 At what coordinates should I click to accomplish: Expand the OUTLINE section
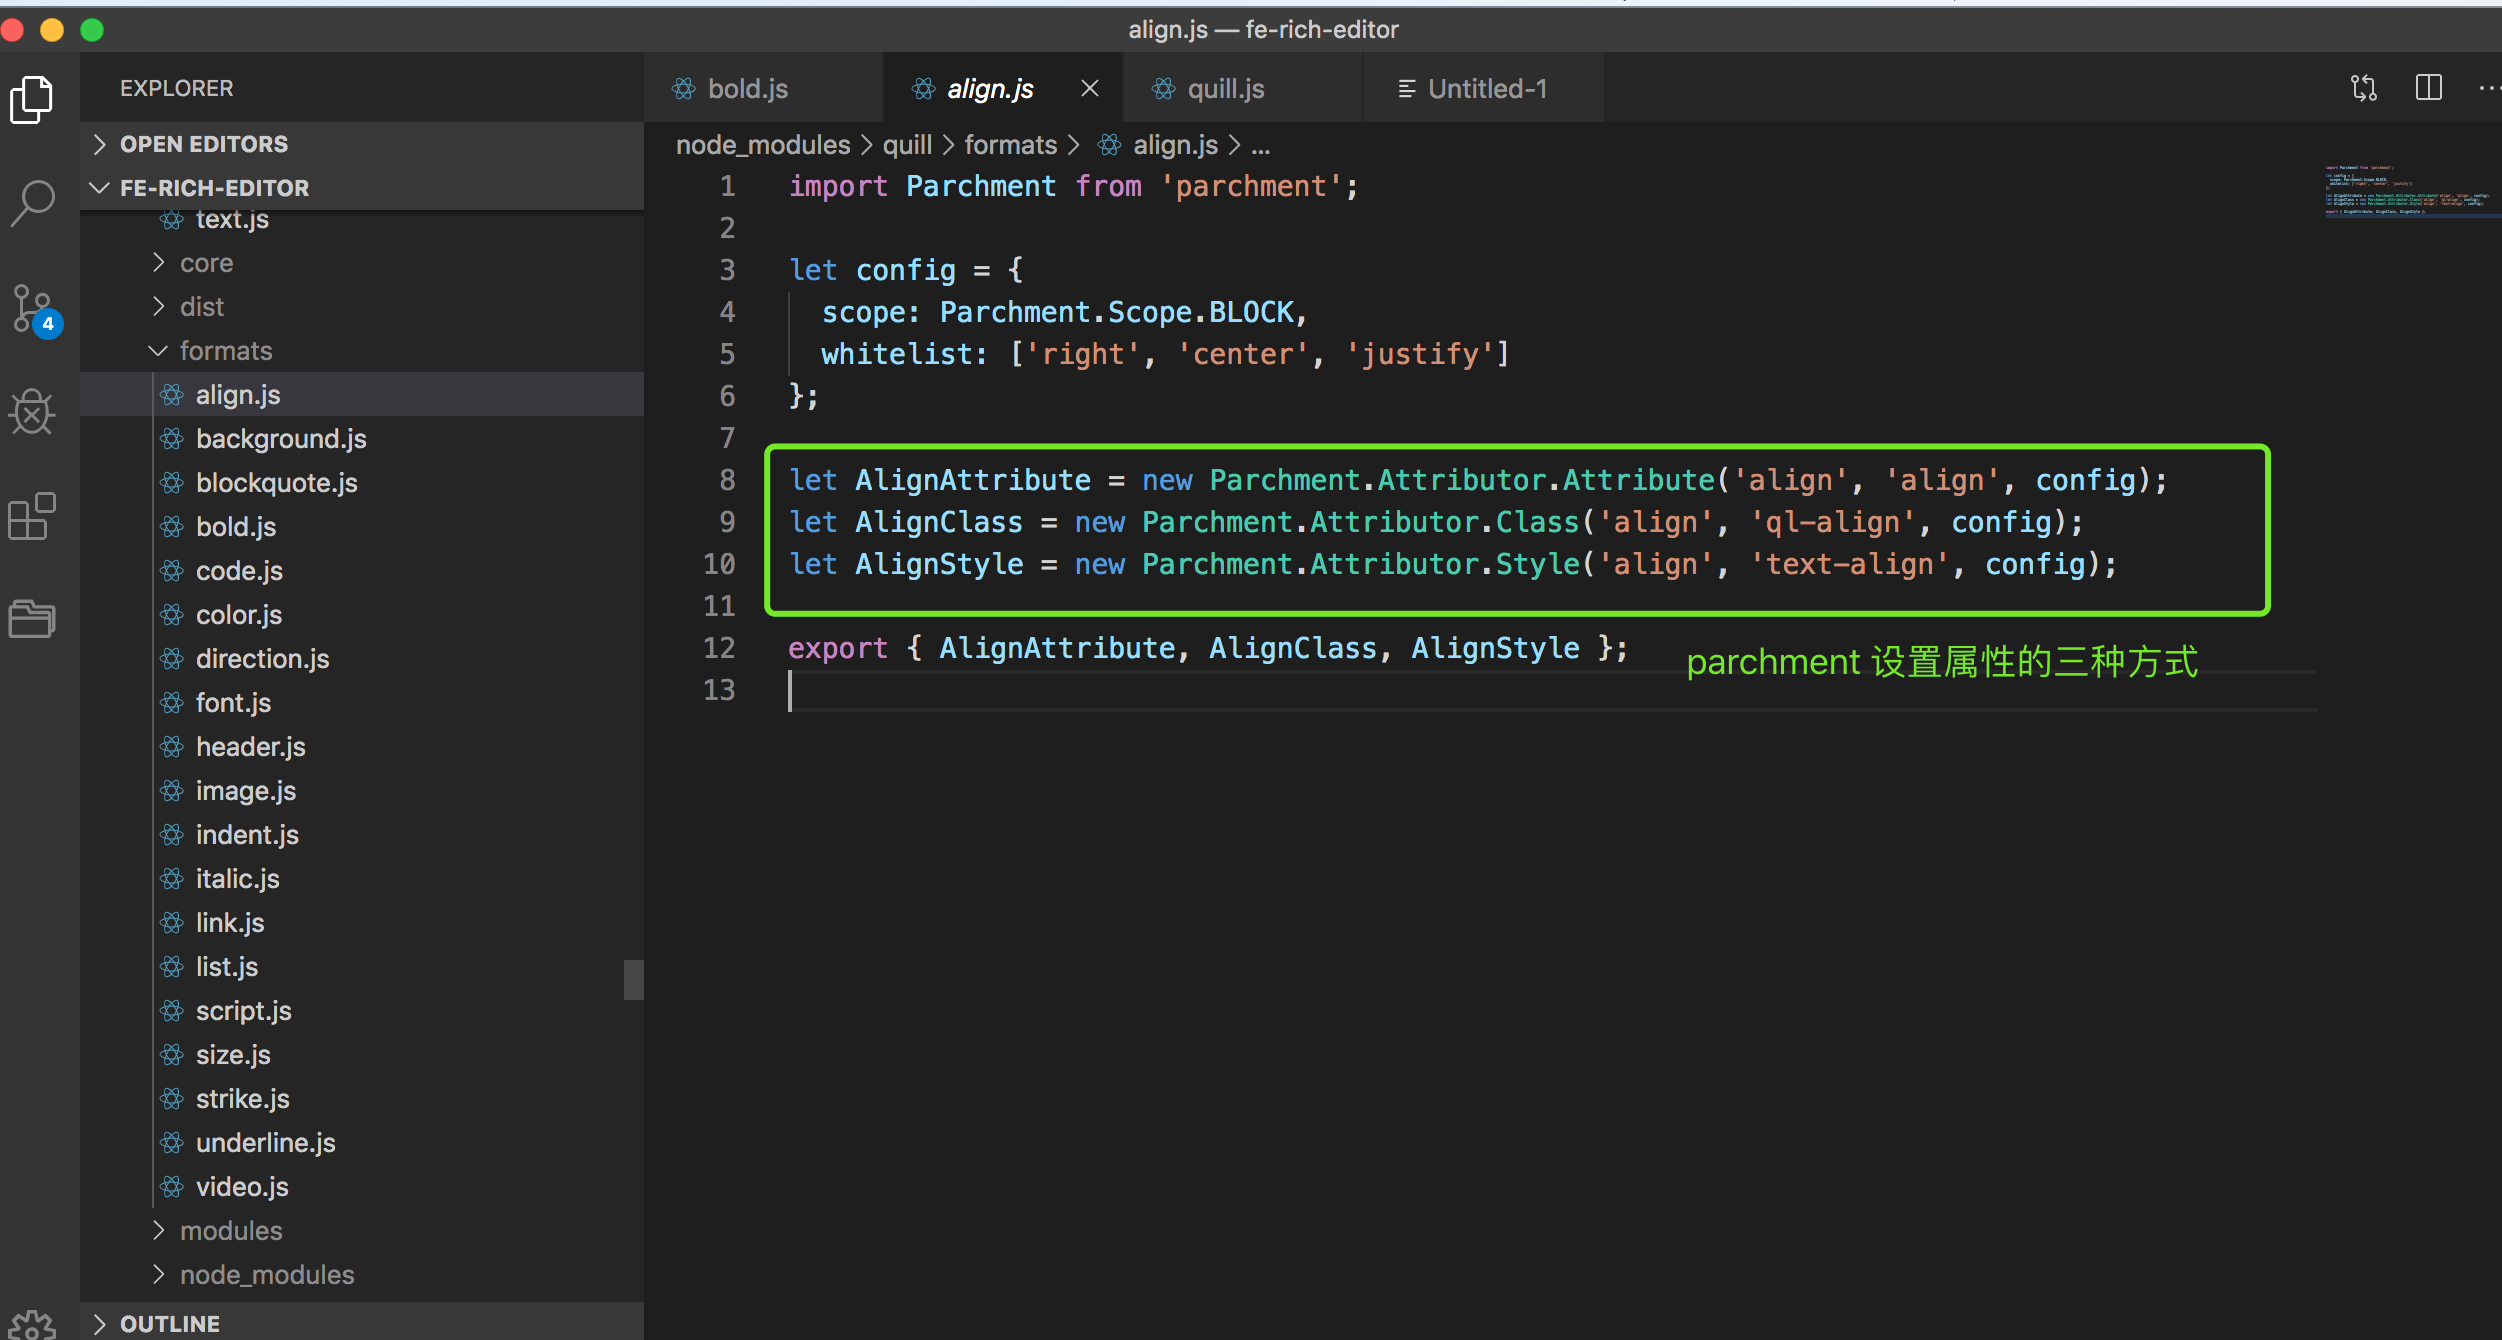point(170,1323)
